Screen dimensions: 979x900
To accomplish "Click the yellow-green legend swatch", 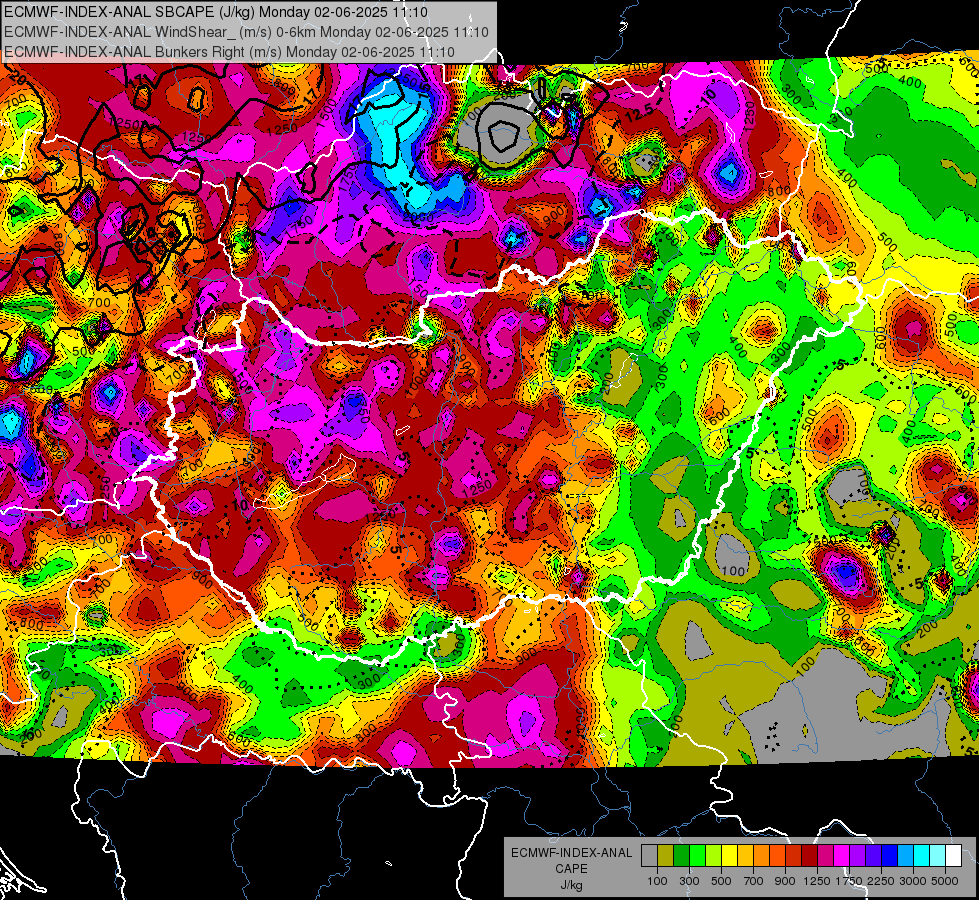I will click(714, 855).
